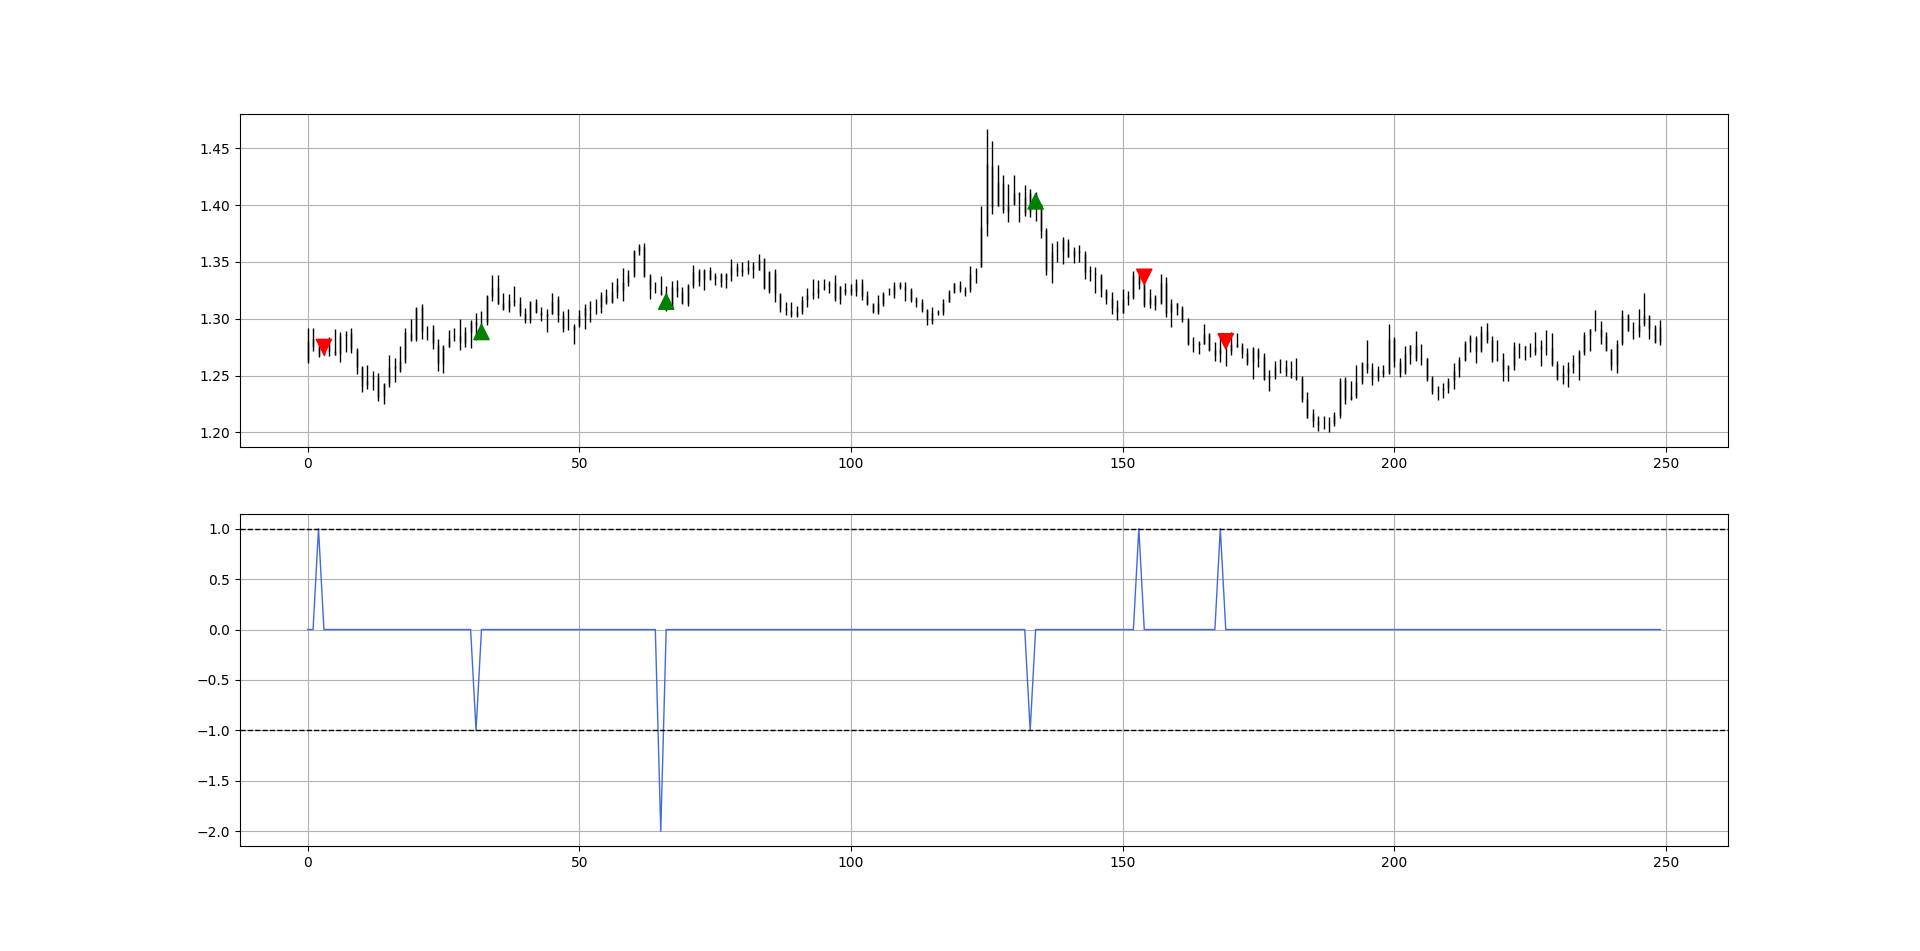Select the green up triangle near bar 66
The image size is (1920, 951).
click(666, 302)
